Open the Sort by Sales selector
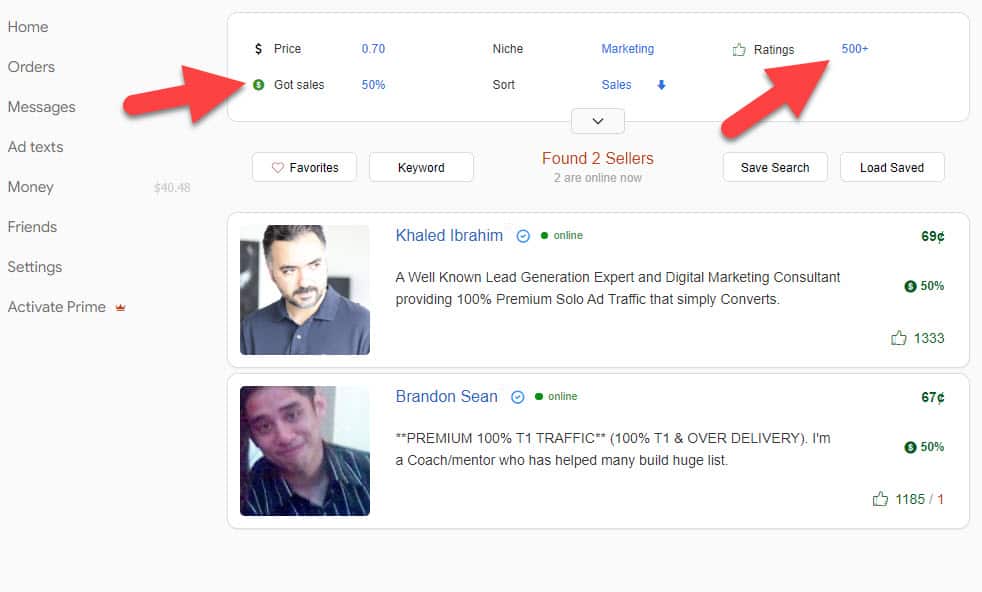The height and width of the screenshot is (592, 982). tap(616, 85)
